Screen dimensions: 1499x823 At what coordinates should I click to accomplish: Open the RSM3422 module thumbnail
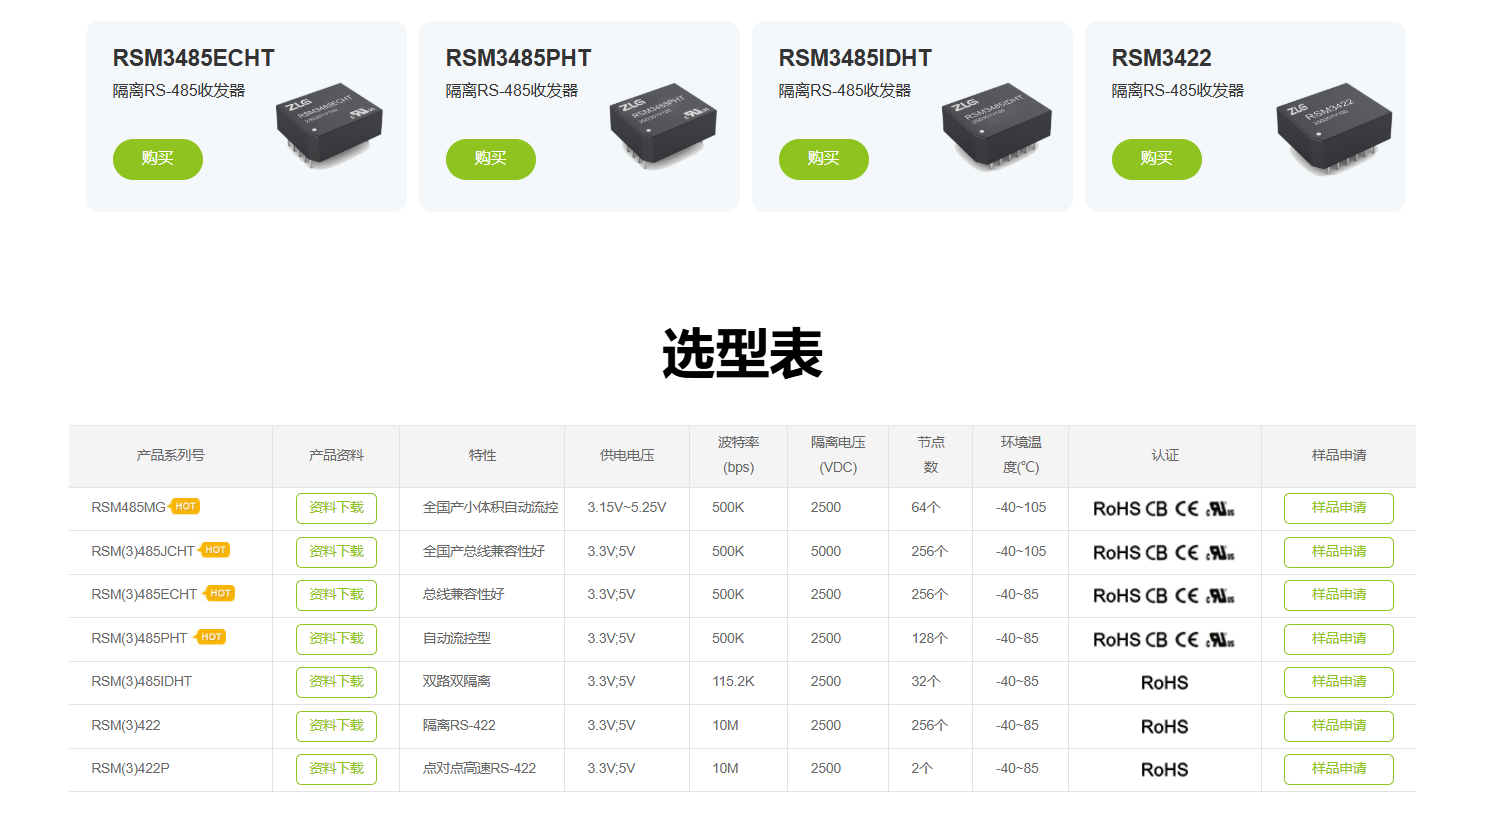pyautogui.click(x=1333, y=126)
